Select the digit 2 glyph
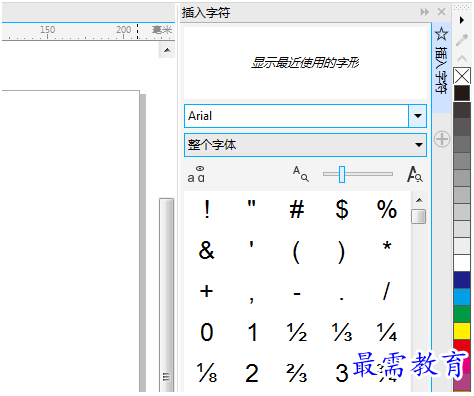This screenshot has height=396, width=474. [x=252, y=373]
